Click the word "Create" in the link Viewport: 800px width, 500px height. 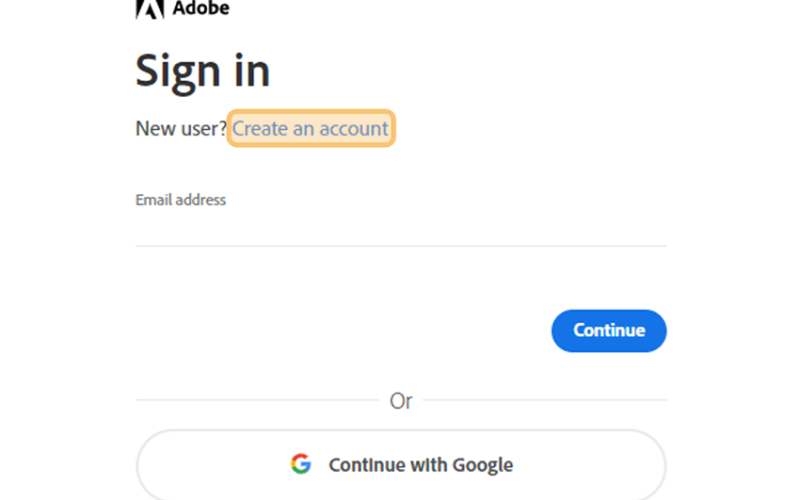(x=260, y=129)
